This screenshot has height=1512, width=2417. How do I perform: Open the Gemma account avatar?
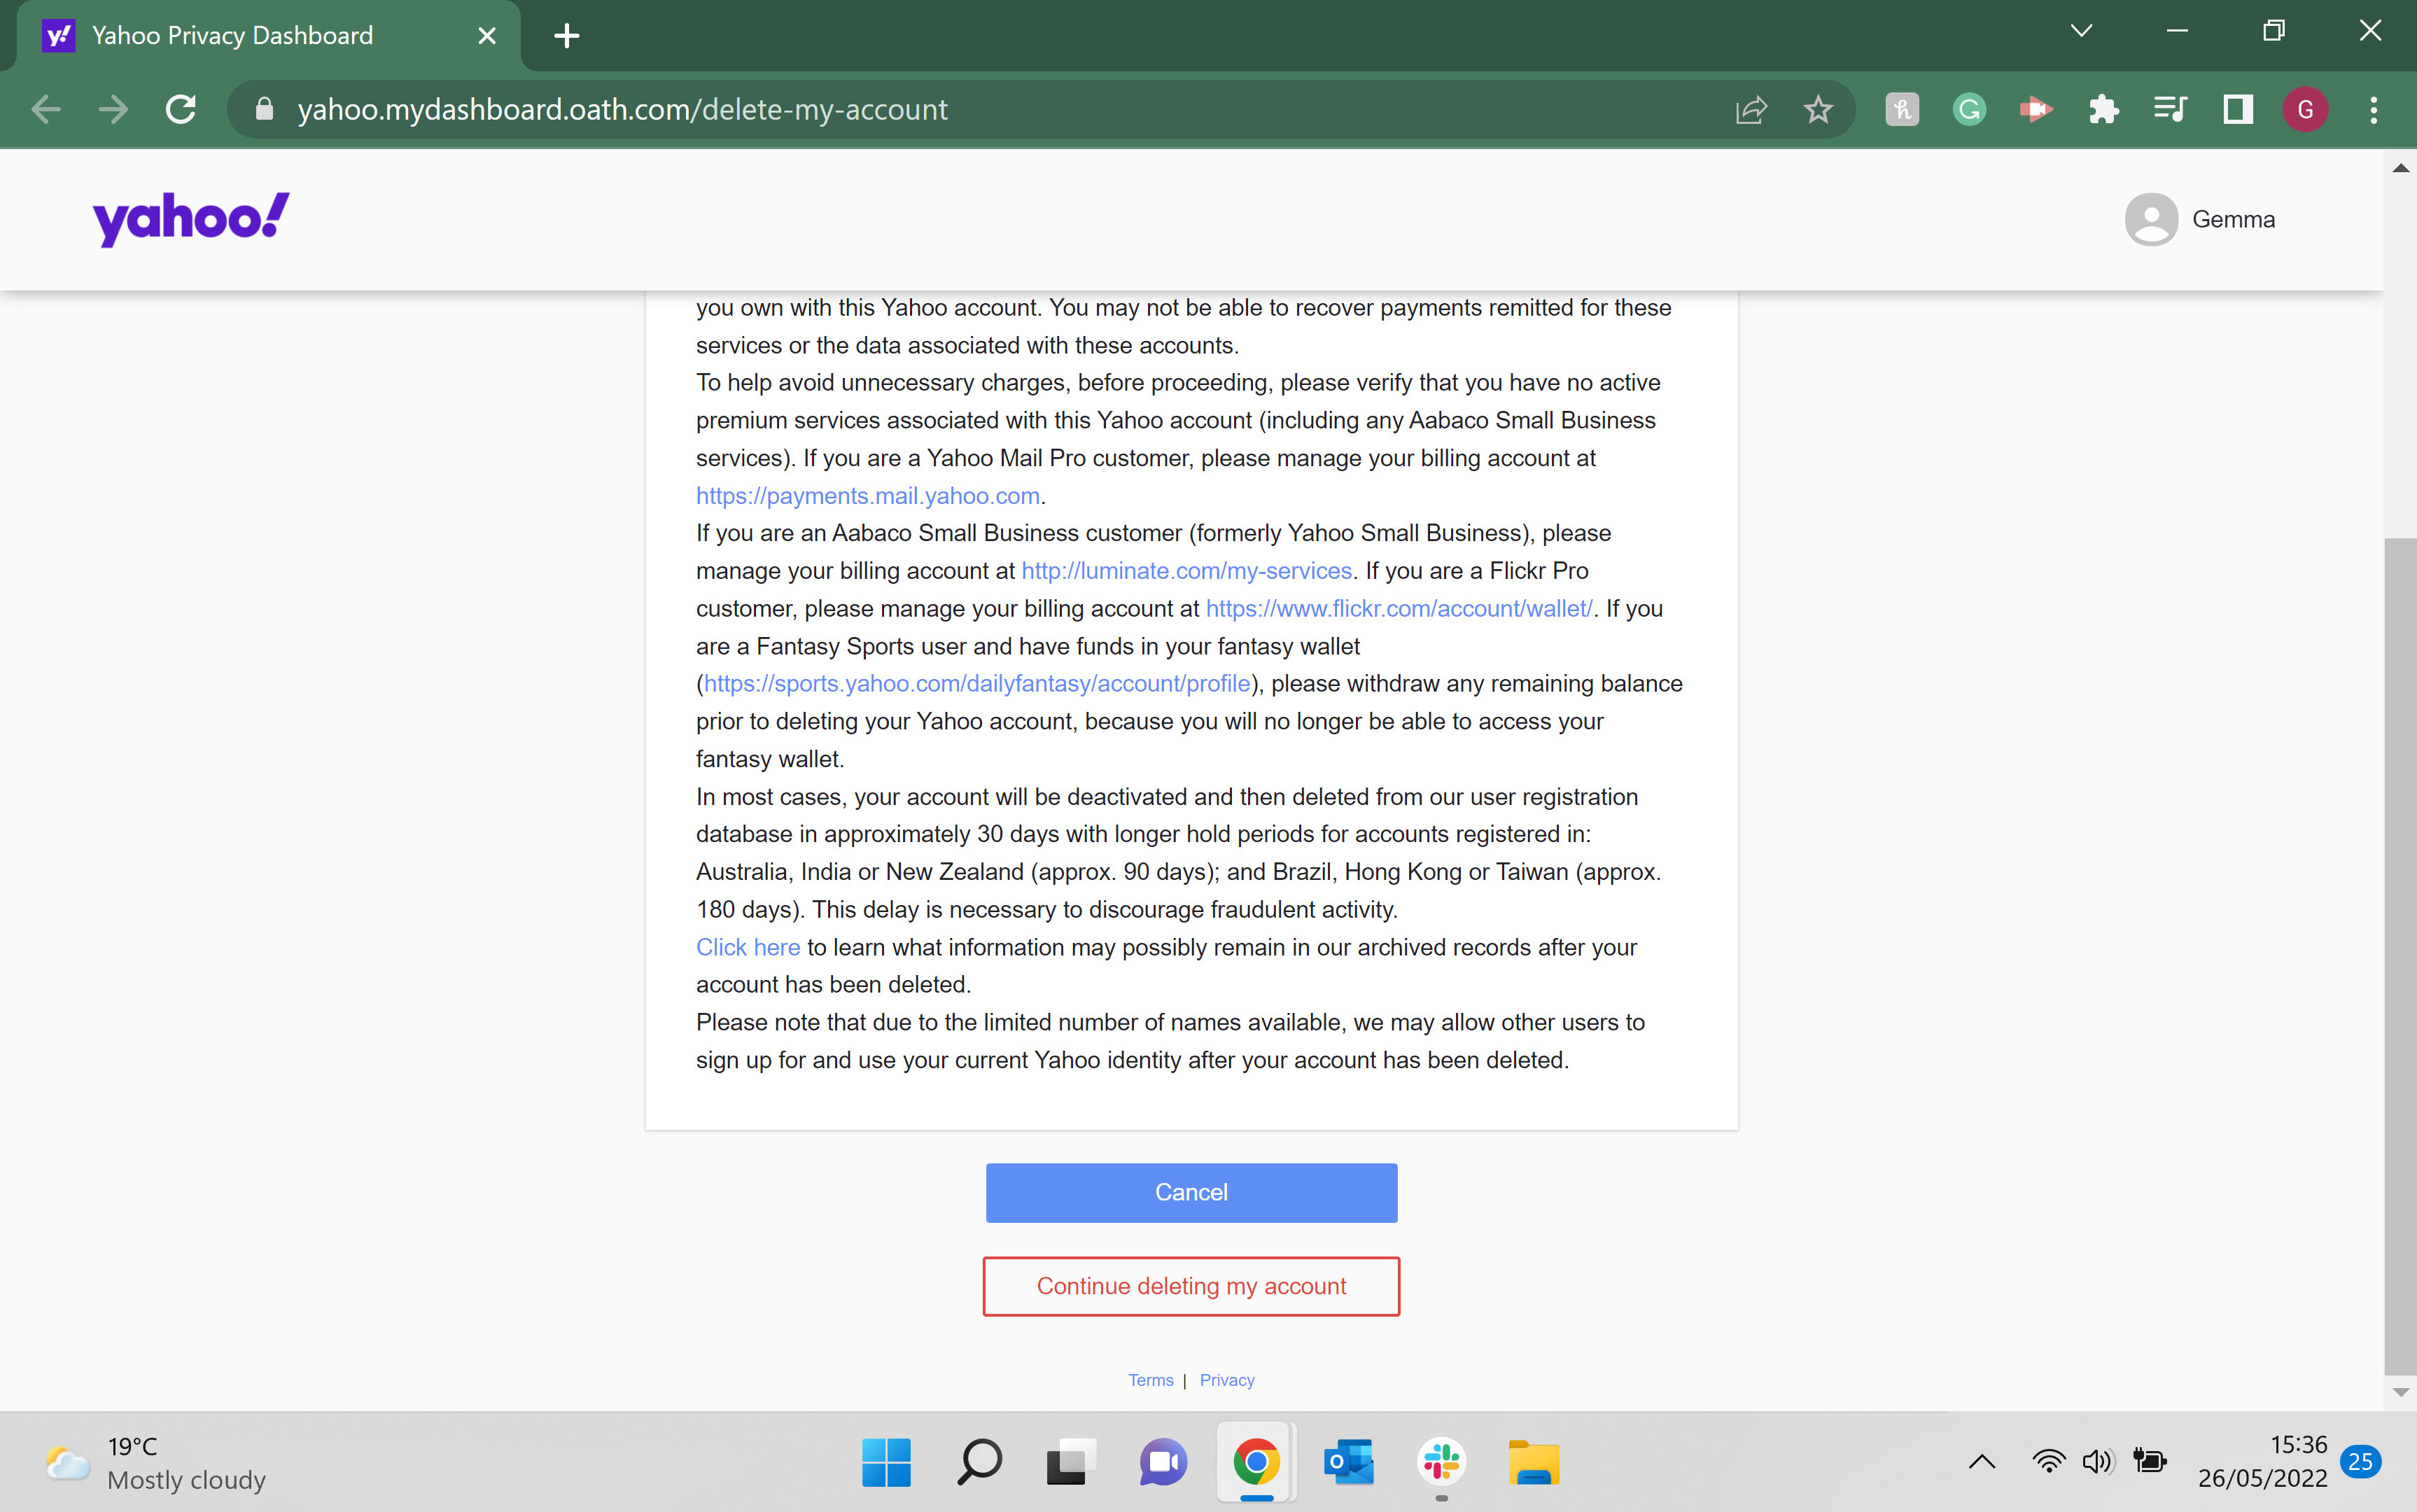pyautogui.click(x=2150, y=219)
